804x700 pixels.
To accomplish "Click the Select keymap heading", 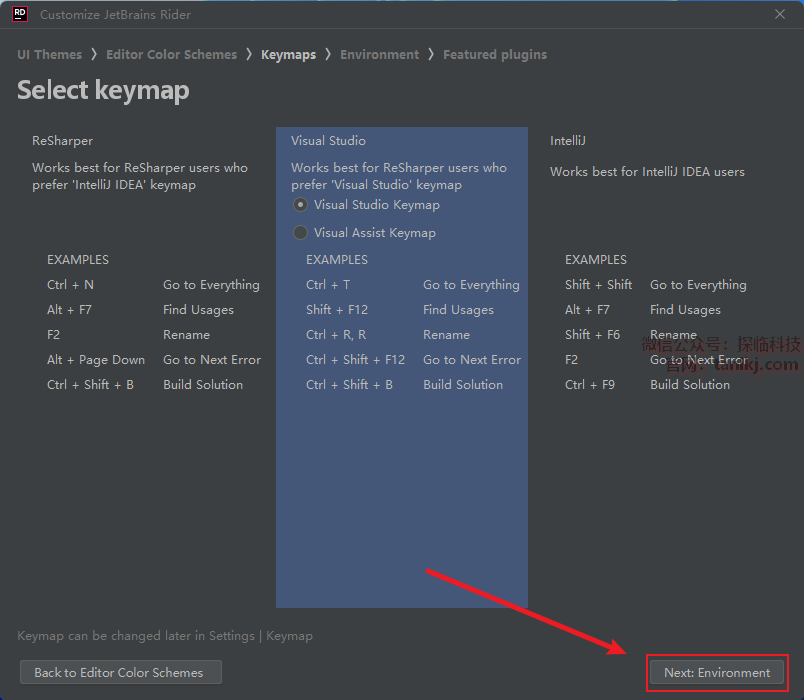I will (x=103, y=90).
